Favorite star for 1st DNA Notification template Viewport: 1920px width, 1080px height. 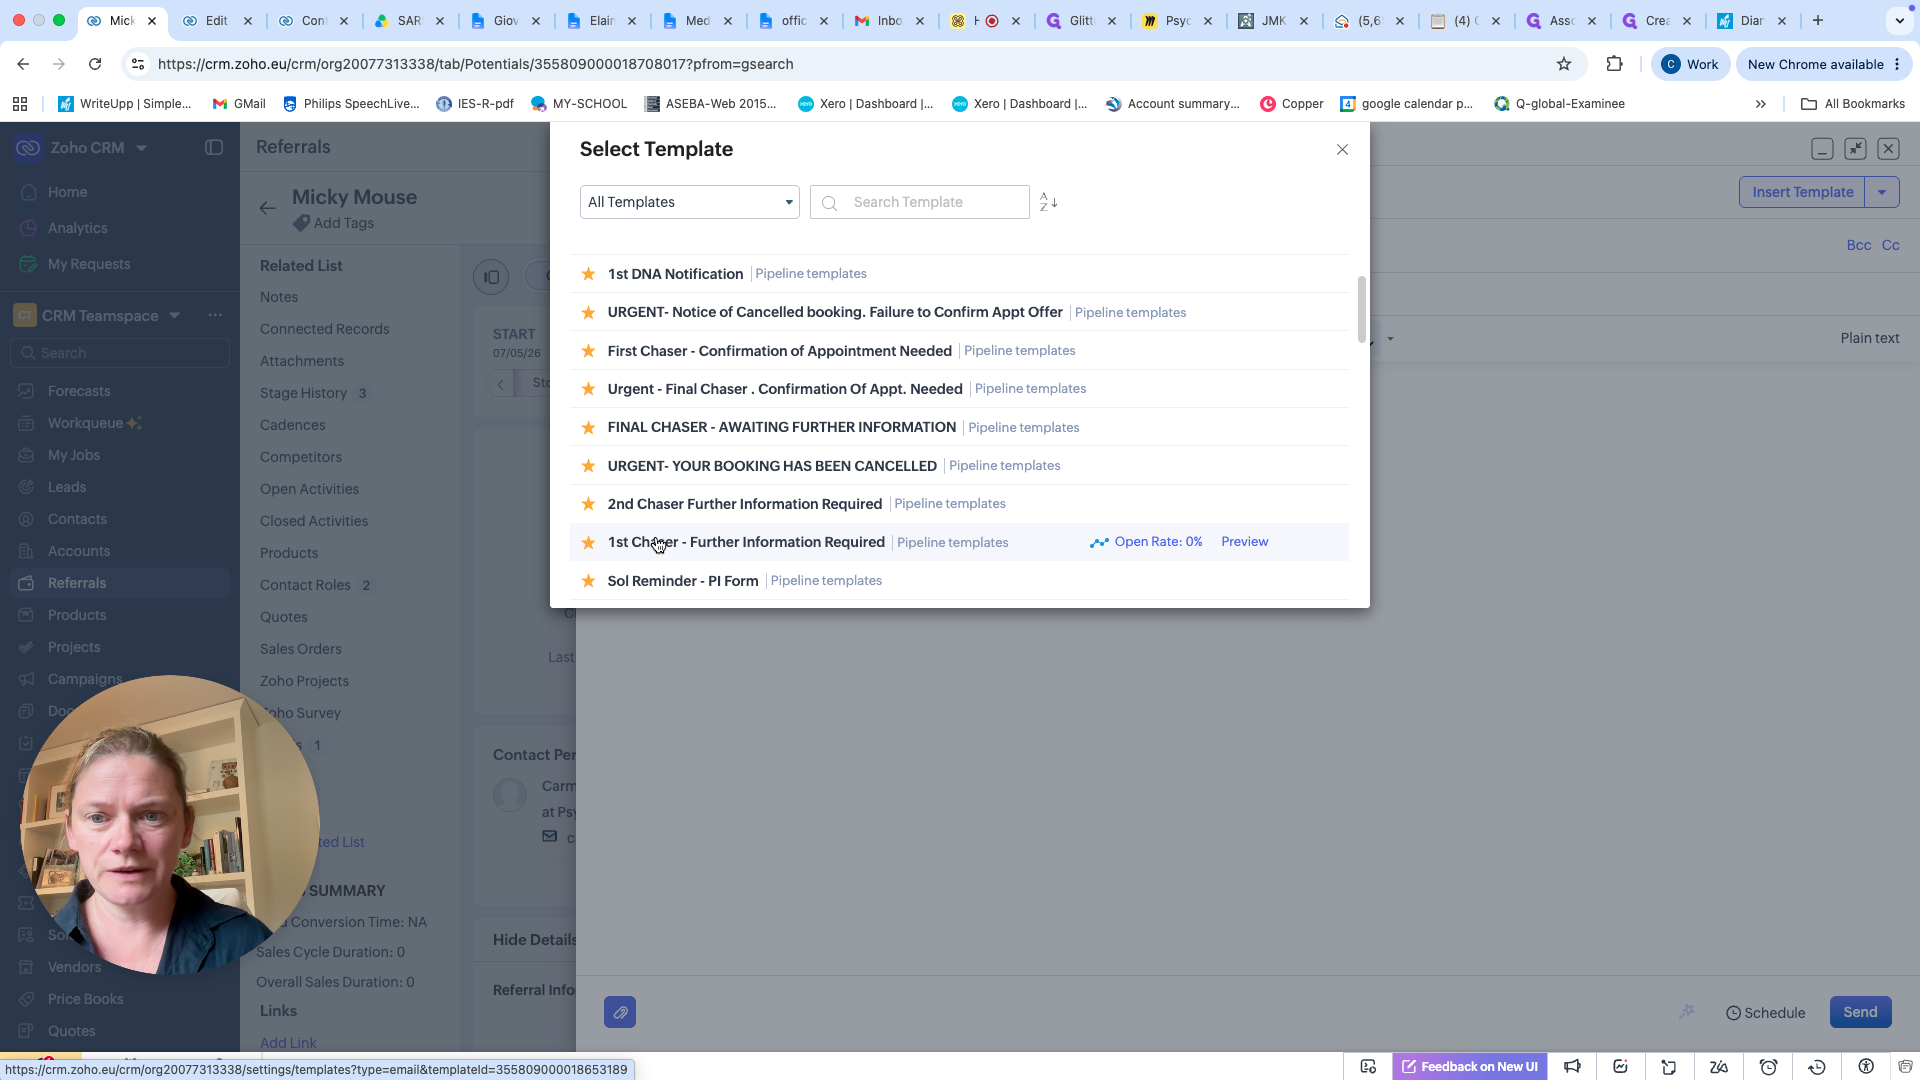click(x=589, y=274)
